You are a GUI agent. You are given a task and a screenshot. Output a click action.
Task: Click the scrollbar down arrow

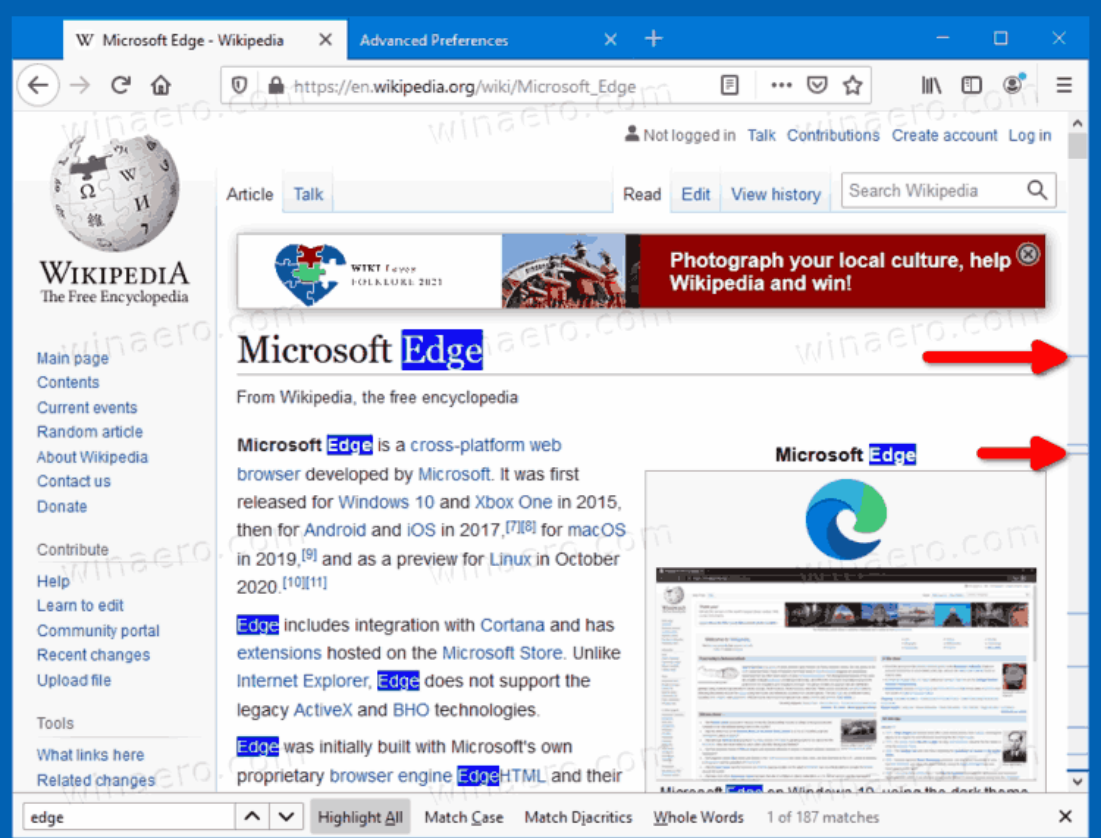click(1077, 781)
